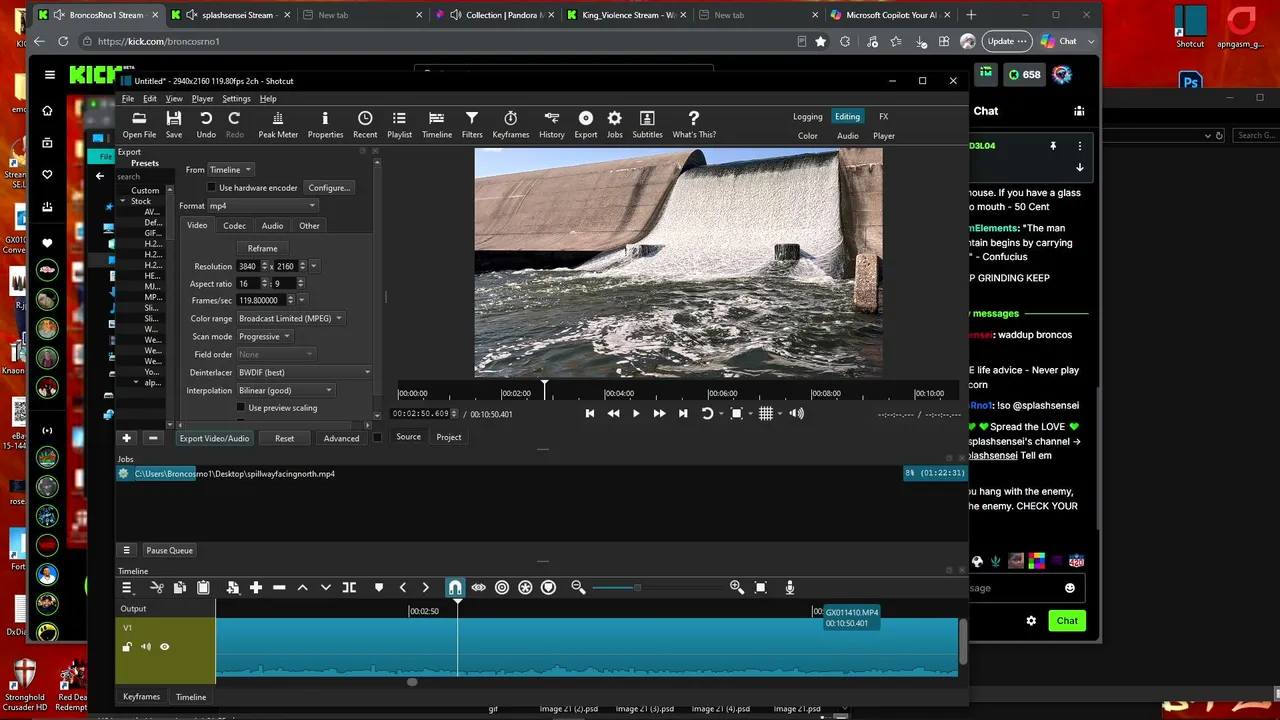Mute track V1 speaker icon
1280x720 pixels.
(x=146, y=647)
